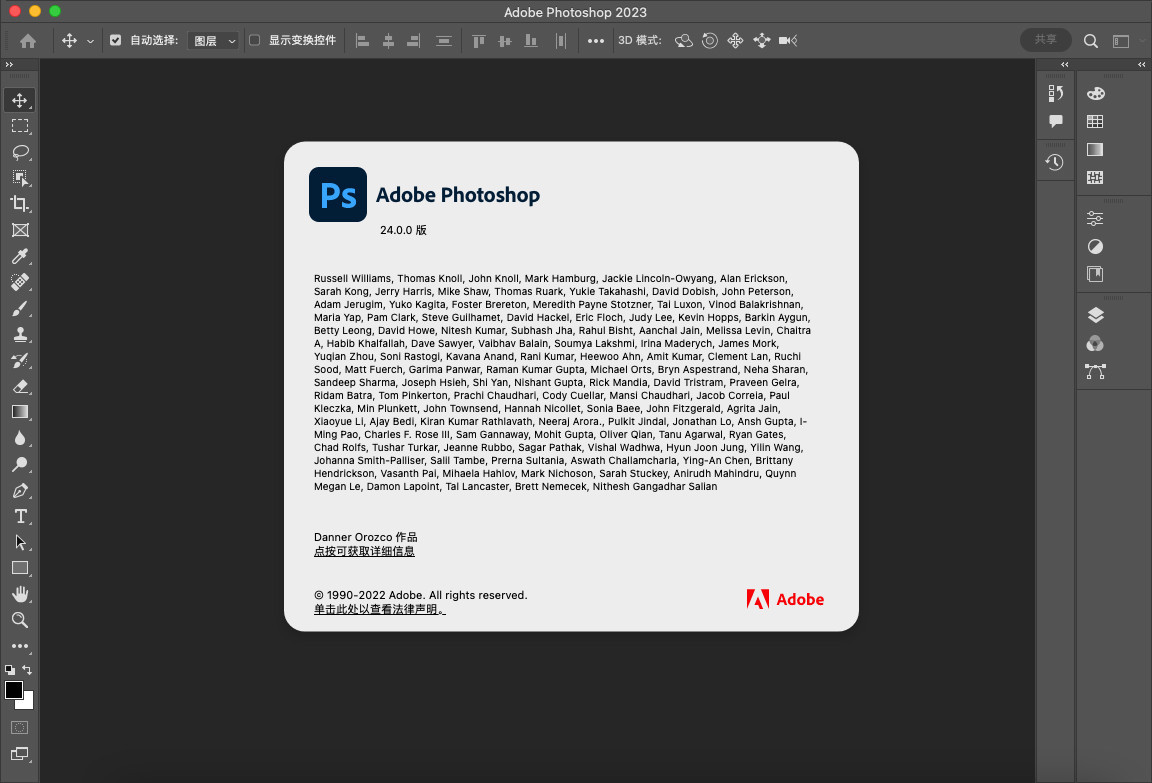1152x783 pixels.
Task: Expand the narrow icon panel column arrows
Action: pos(1065,65)
